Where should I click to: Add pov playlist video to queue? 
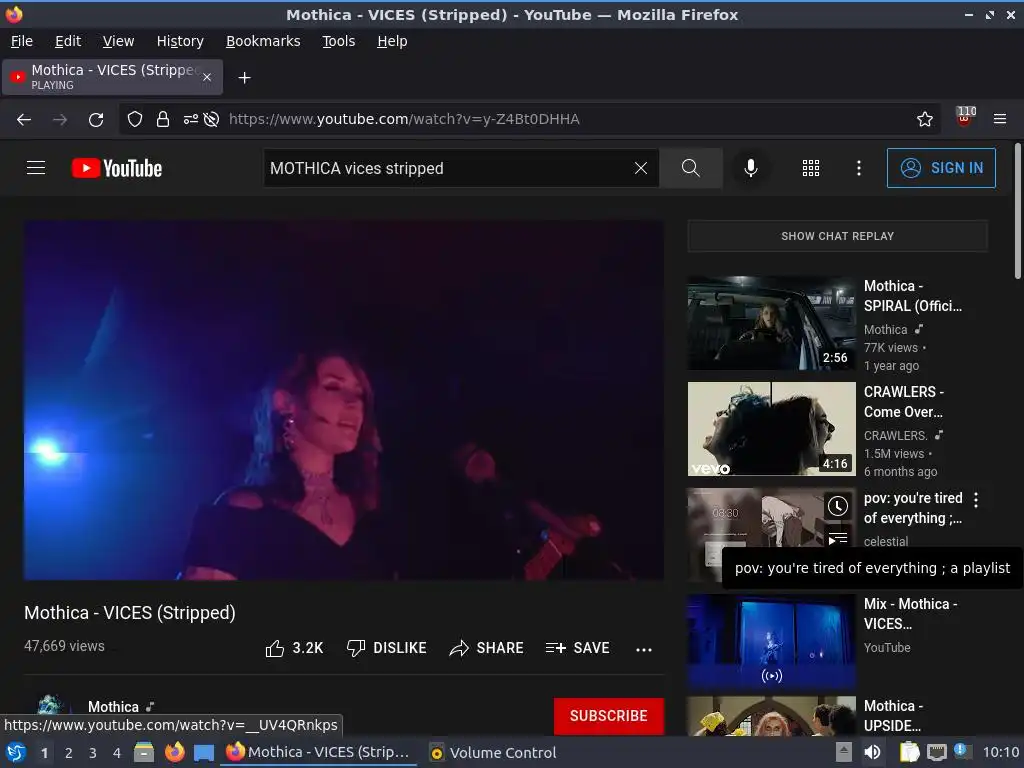[x=838, y=538]
